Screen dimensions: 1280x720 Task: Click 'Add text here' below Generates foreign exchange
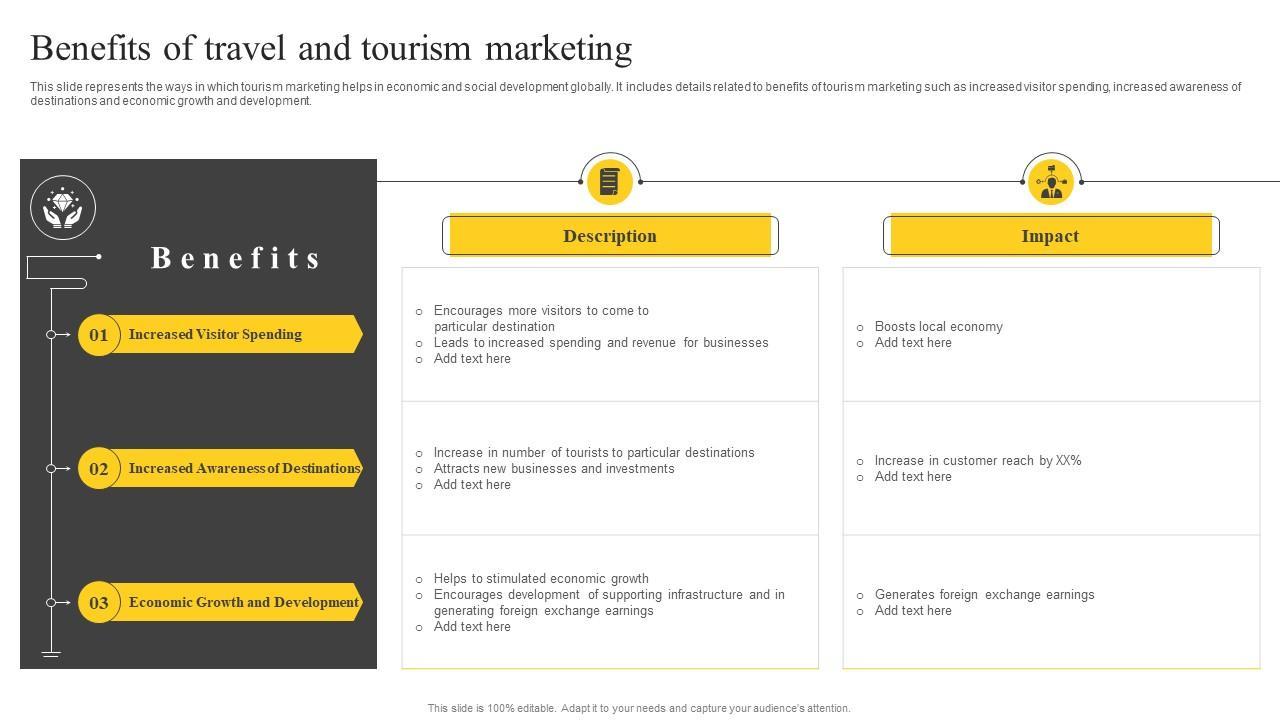[x=913, y=611]
